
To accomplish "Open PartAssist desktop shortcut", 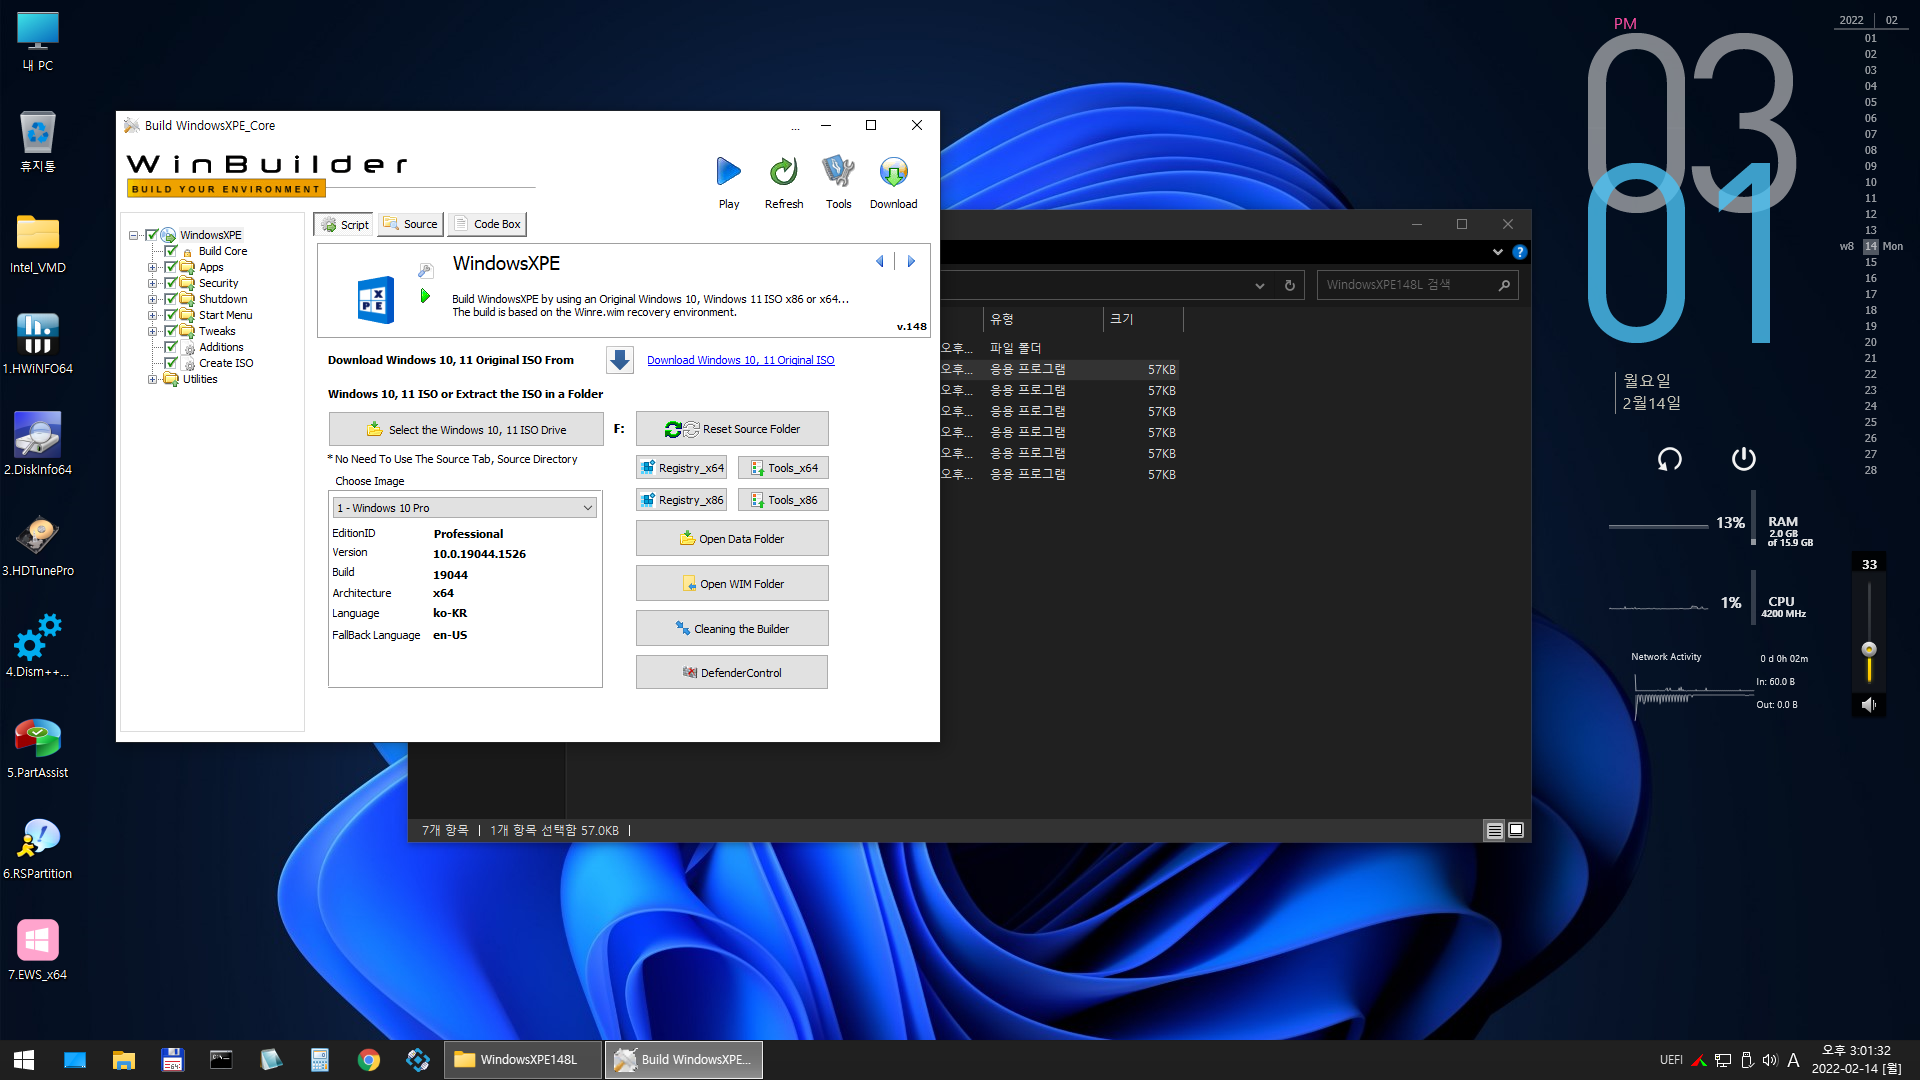I will pos(38,749).
